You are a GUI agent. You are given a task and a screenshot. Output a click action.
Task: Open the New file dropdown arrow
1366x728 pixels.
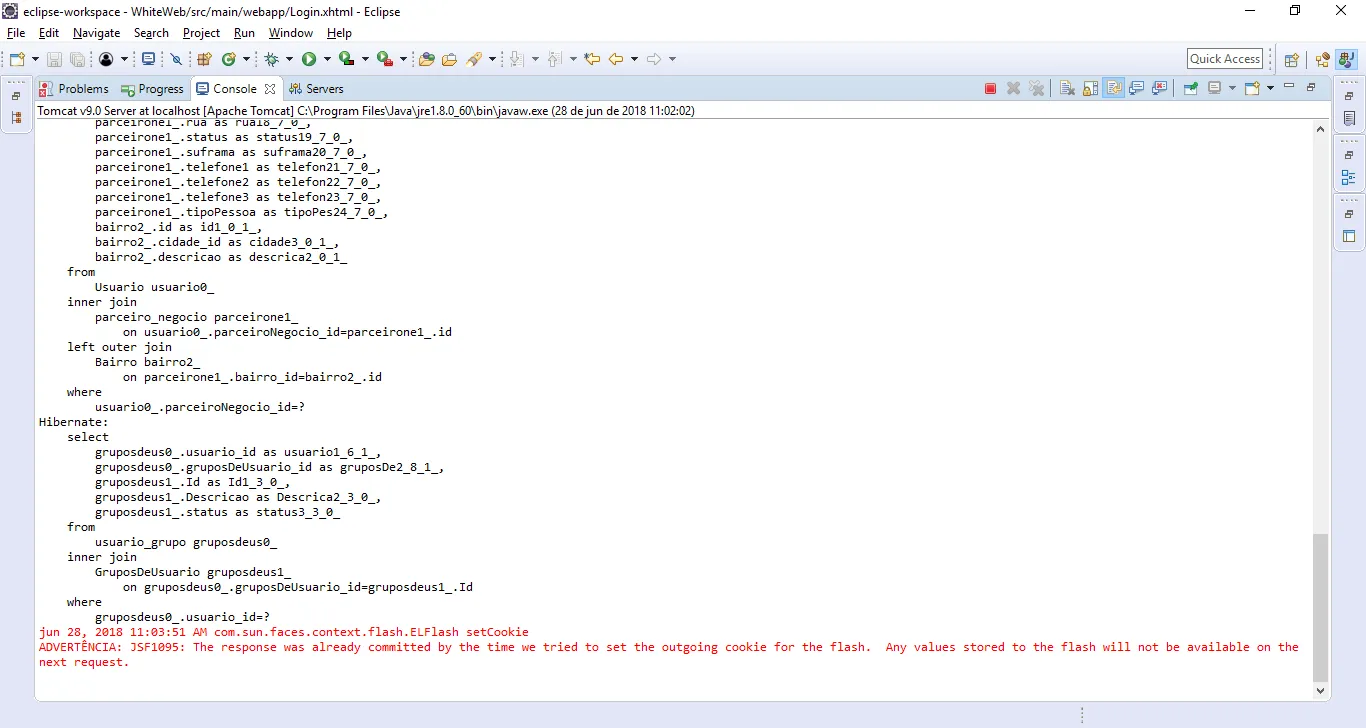35,60
